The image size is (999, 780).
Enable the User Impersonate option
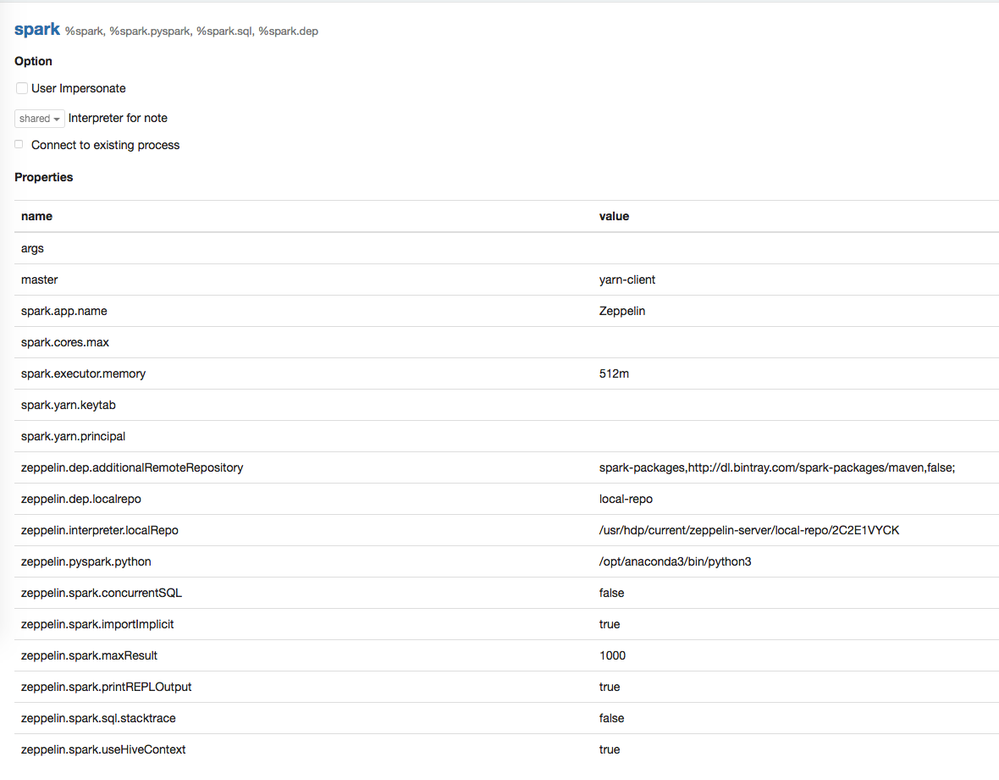point(21,88)
